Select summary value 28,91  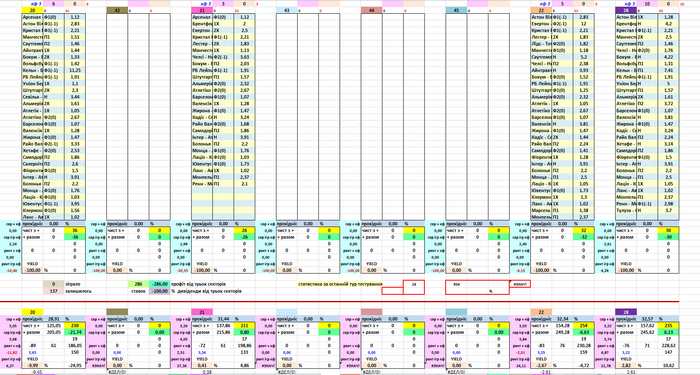(x=54, y=319)
